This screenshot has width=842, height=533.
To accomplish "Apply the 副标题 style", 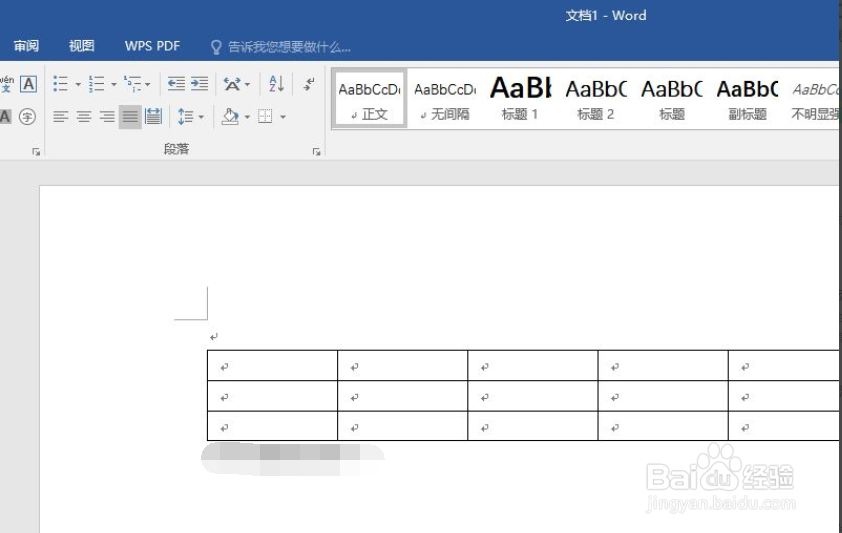I will tap(747, 99).
